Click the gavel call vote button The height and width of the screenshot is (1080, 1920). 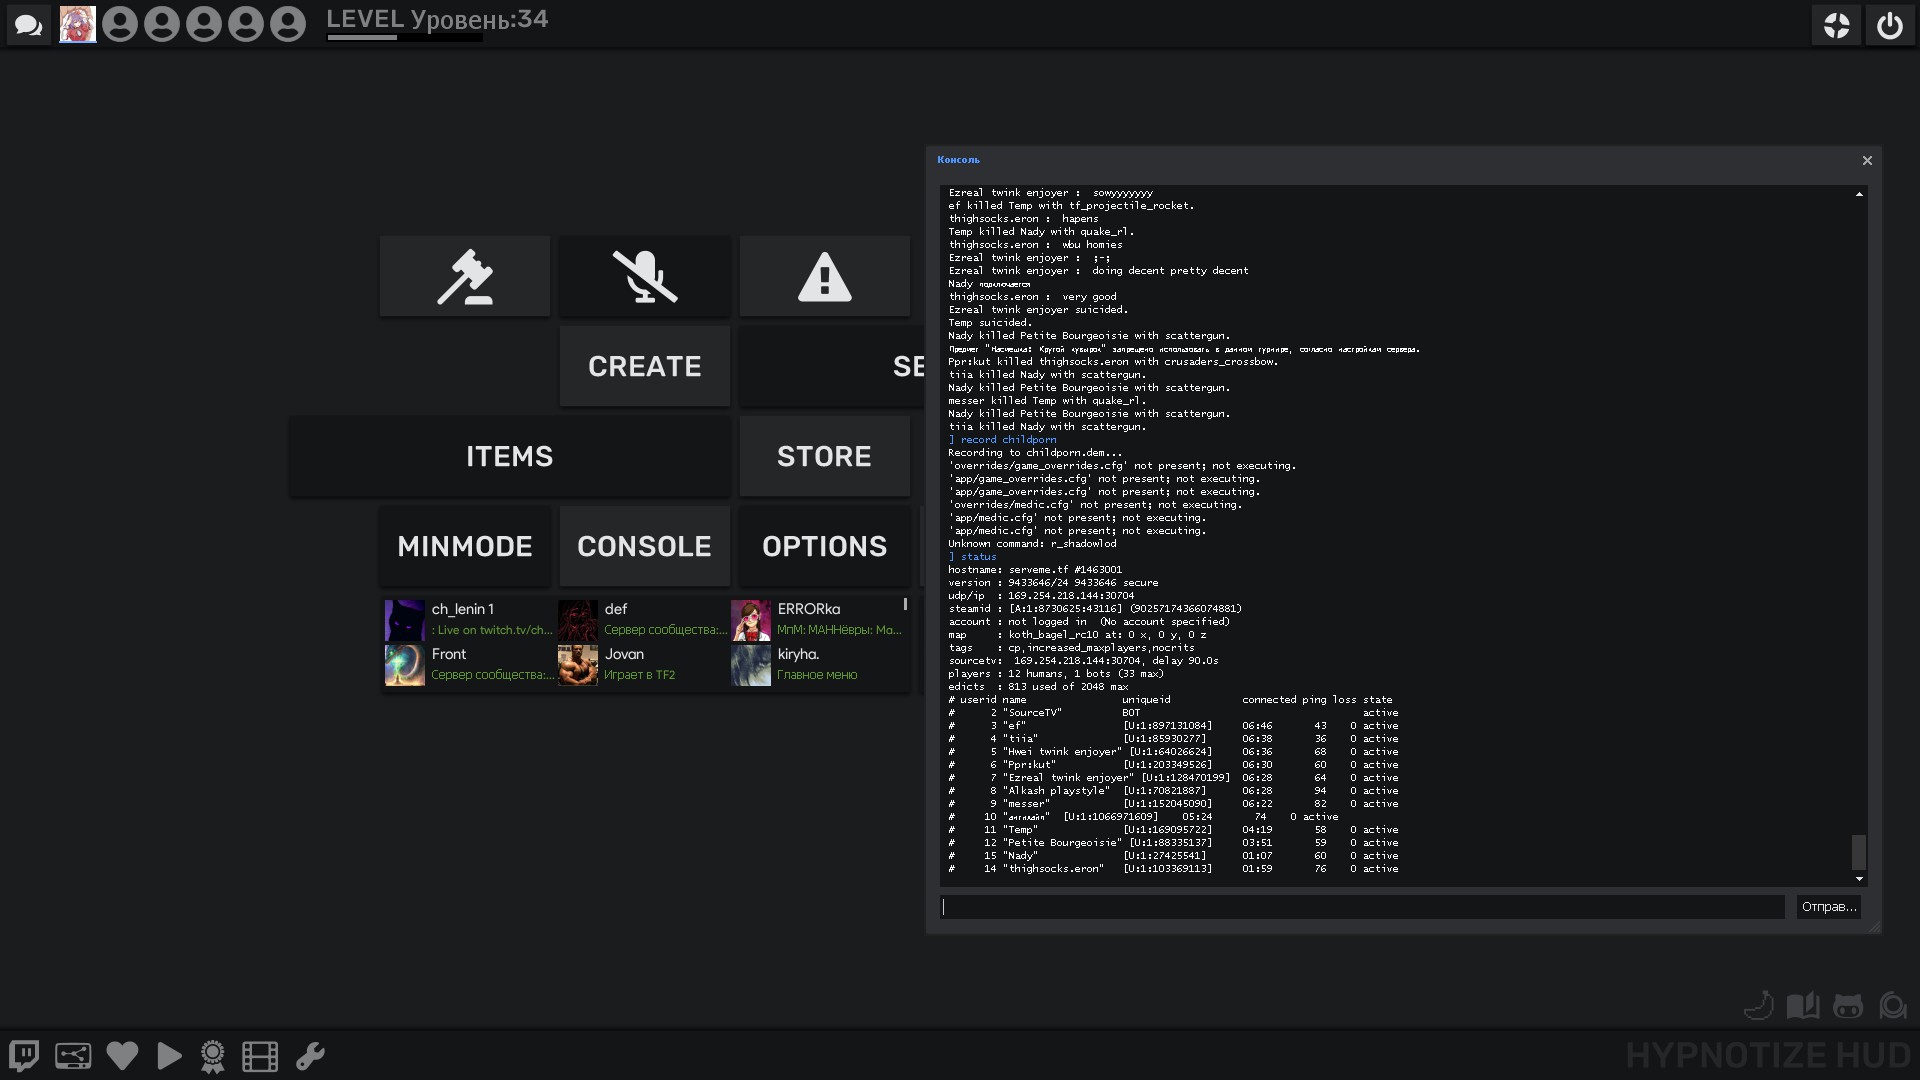pos(465,277)
